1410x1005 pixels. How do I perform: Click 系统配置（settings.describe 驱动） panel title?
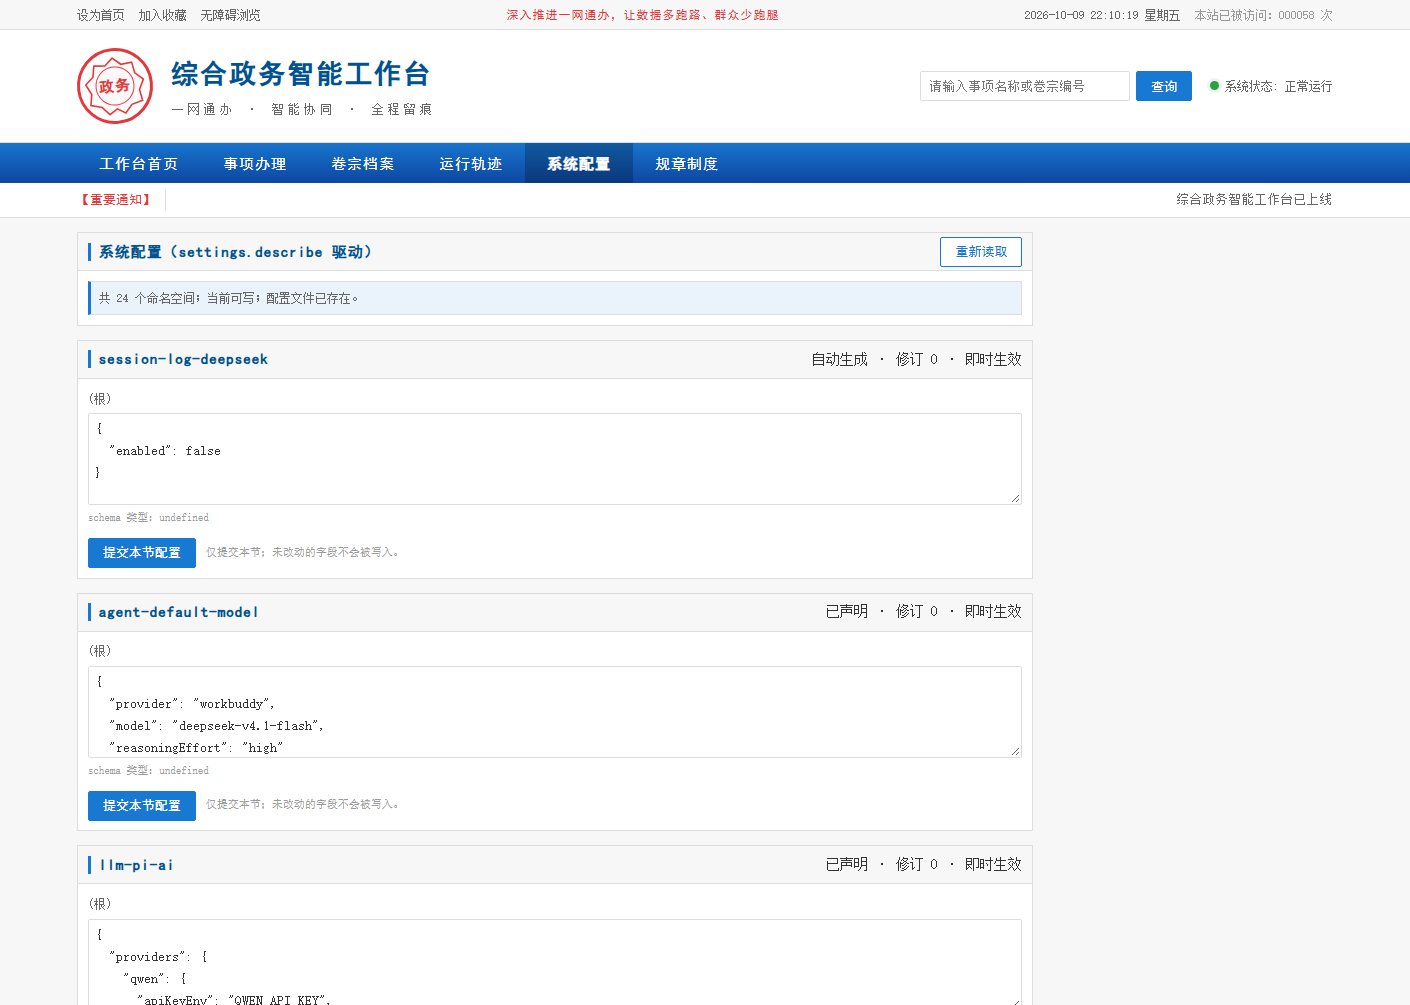click(x=235, y=252)
